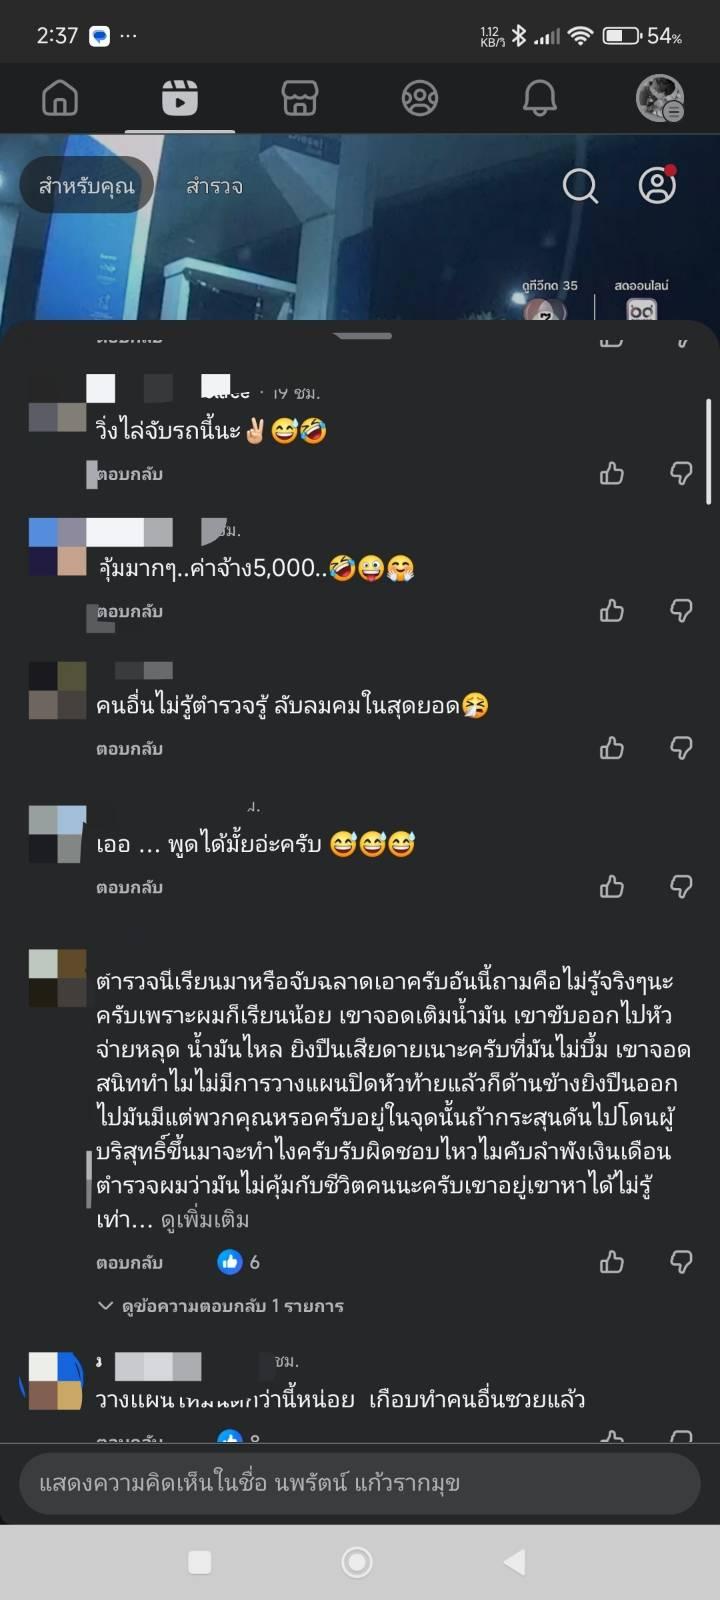Tap the drag handle at the top of the comment sheet

[362, 335]
